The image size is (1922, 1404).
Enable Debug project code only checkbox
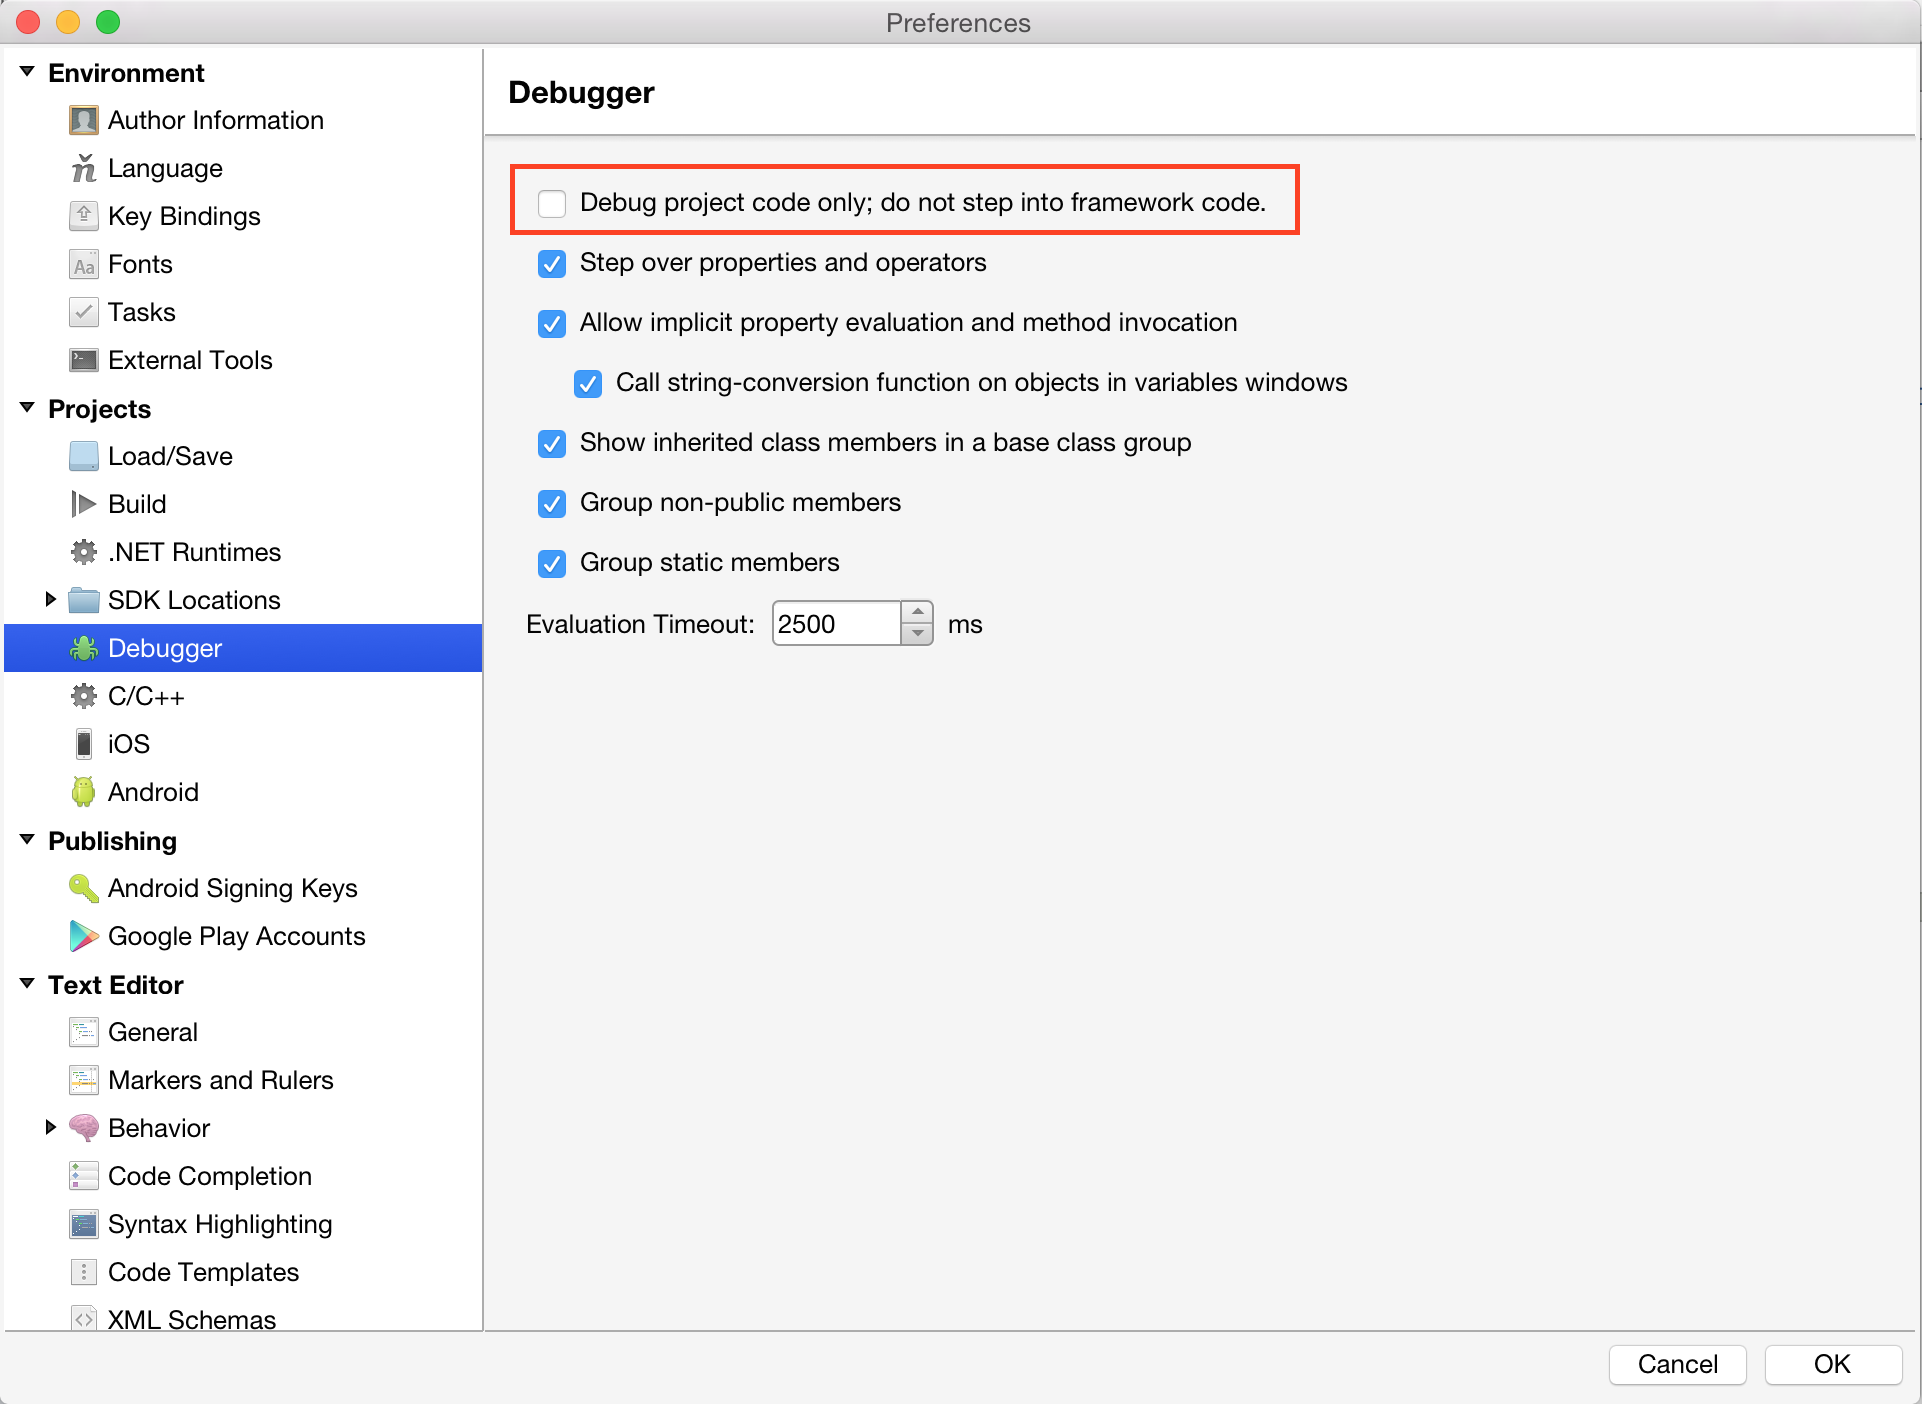click(552, 203)
